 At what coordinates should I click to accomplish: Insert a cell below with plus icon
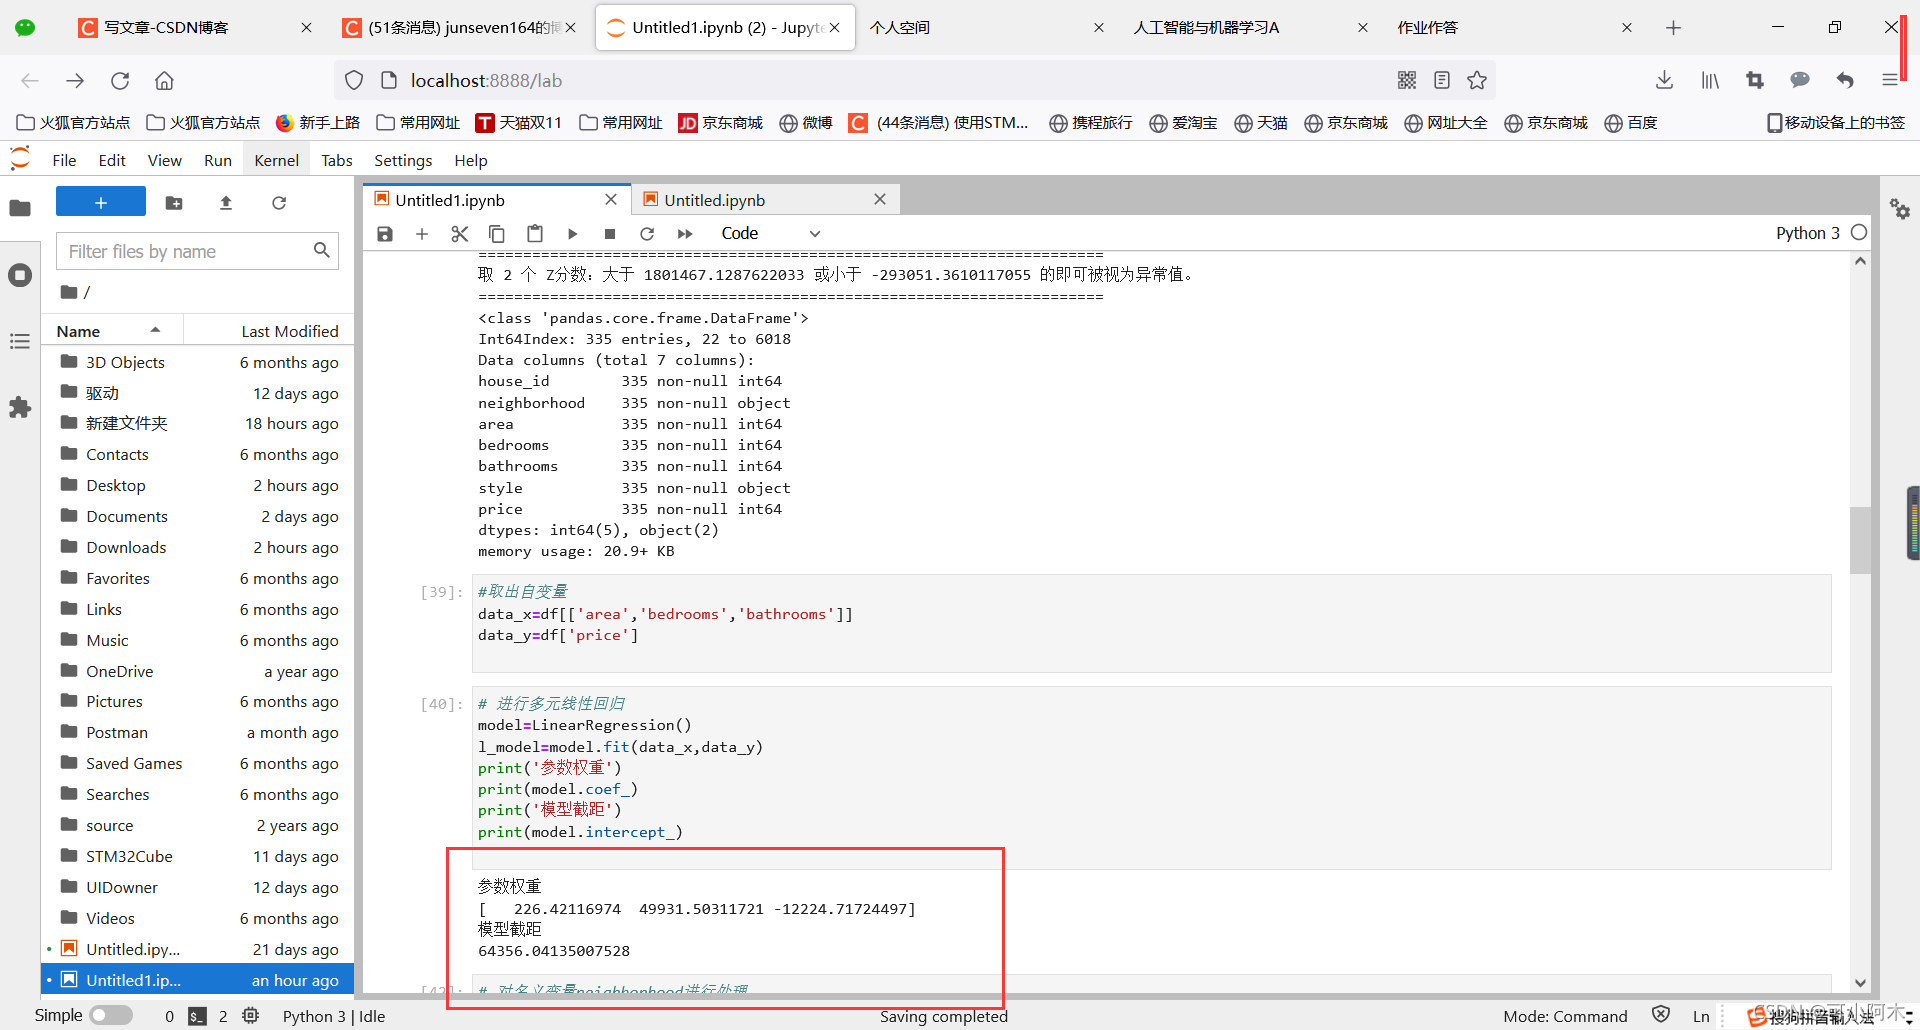(422, 234)
